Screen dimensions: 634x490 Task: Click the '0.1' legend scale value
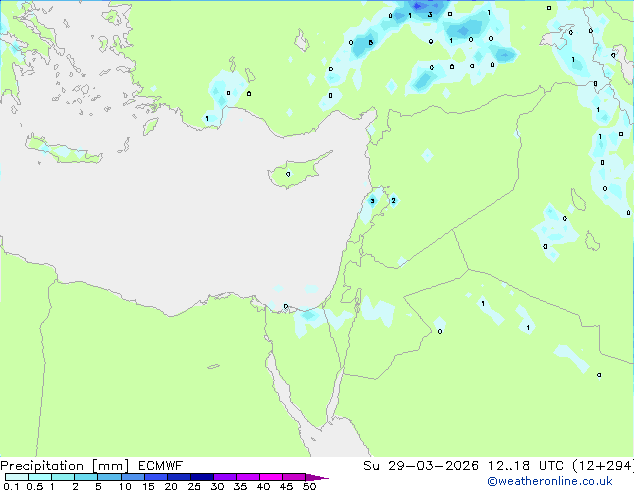tap(11, 486)
